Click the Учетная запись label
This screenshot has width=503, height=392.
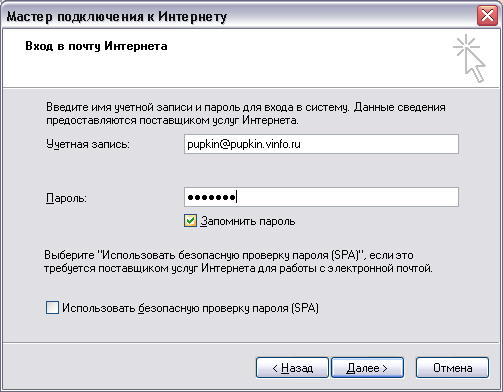coord(88,144)
